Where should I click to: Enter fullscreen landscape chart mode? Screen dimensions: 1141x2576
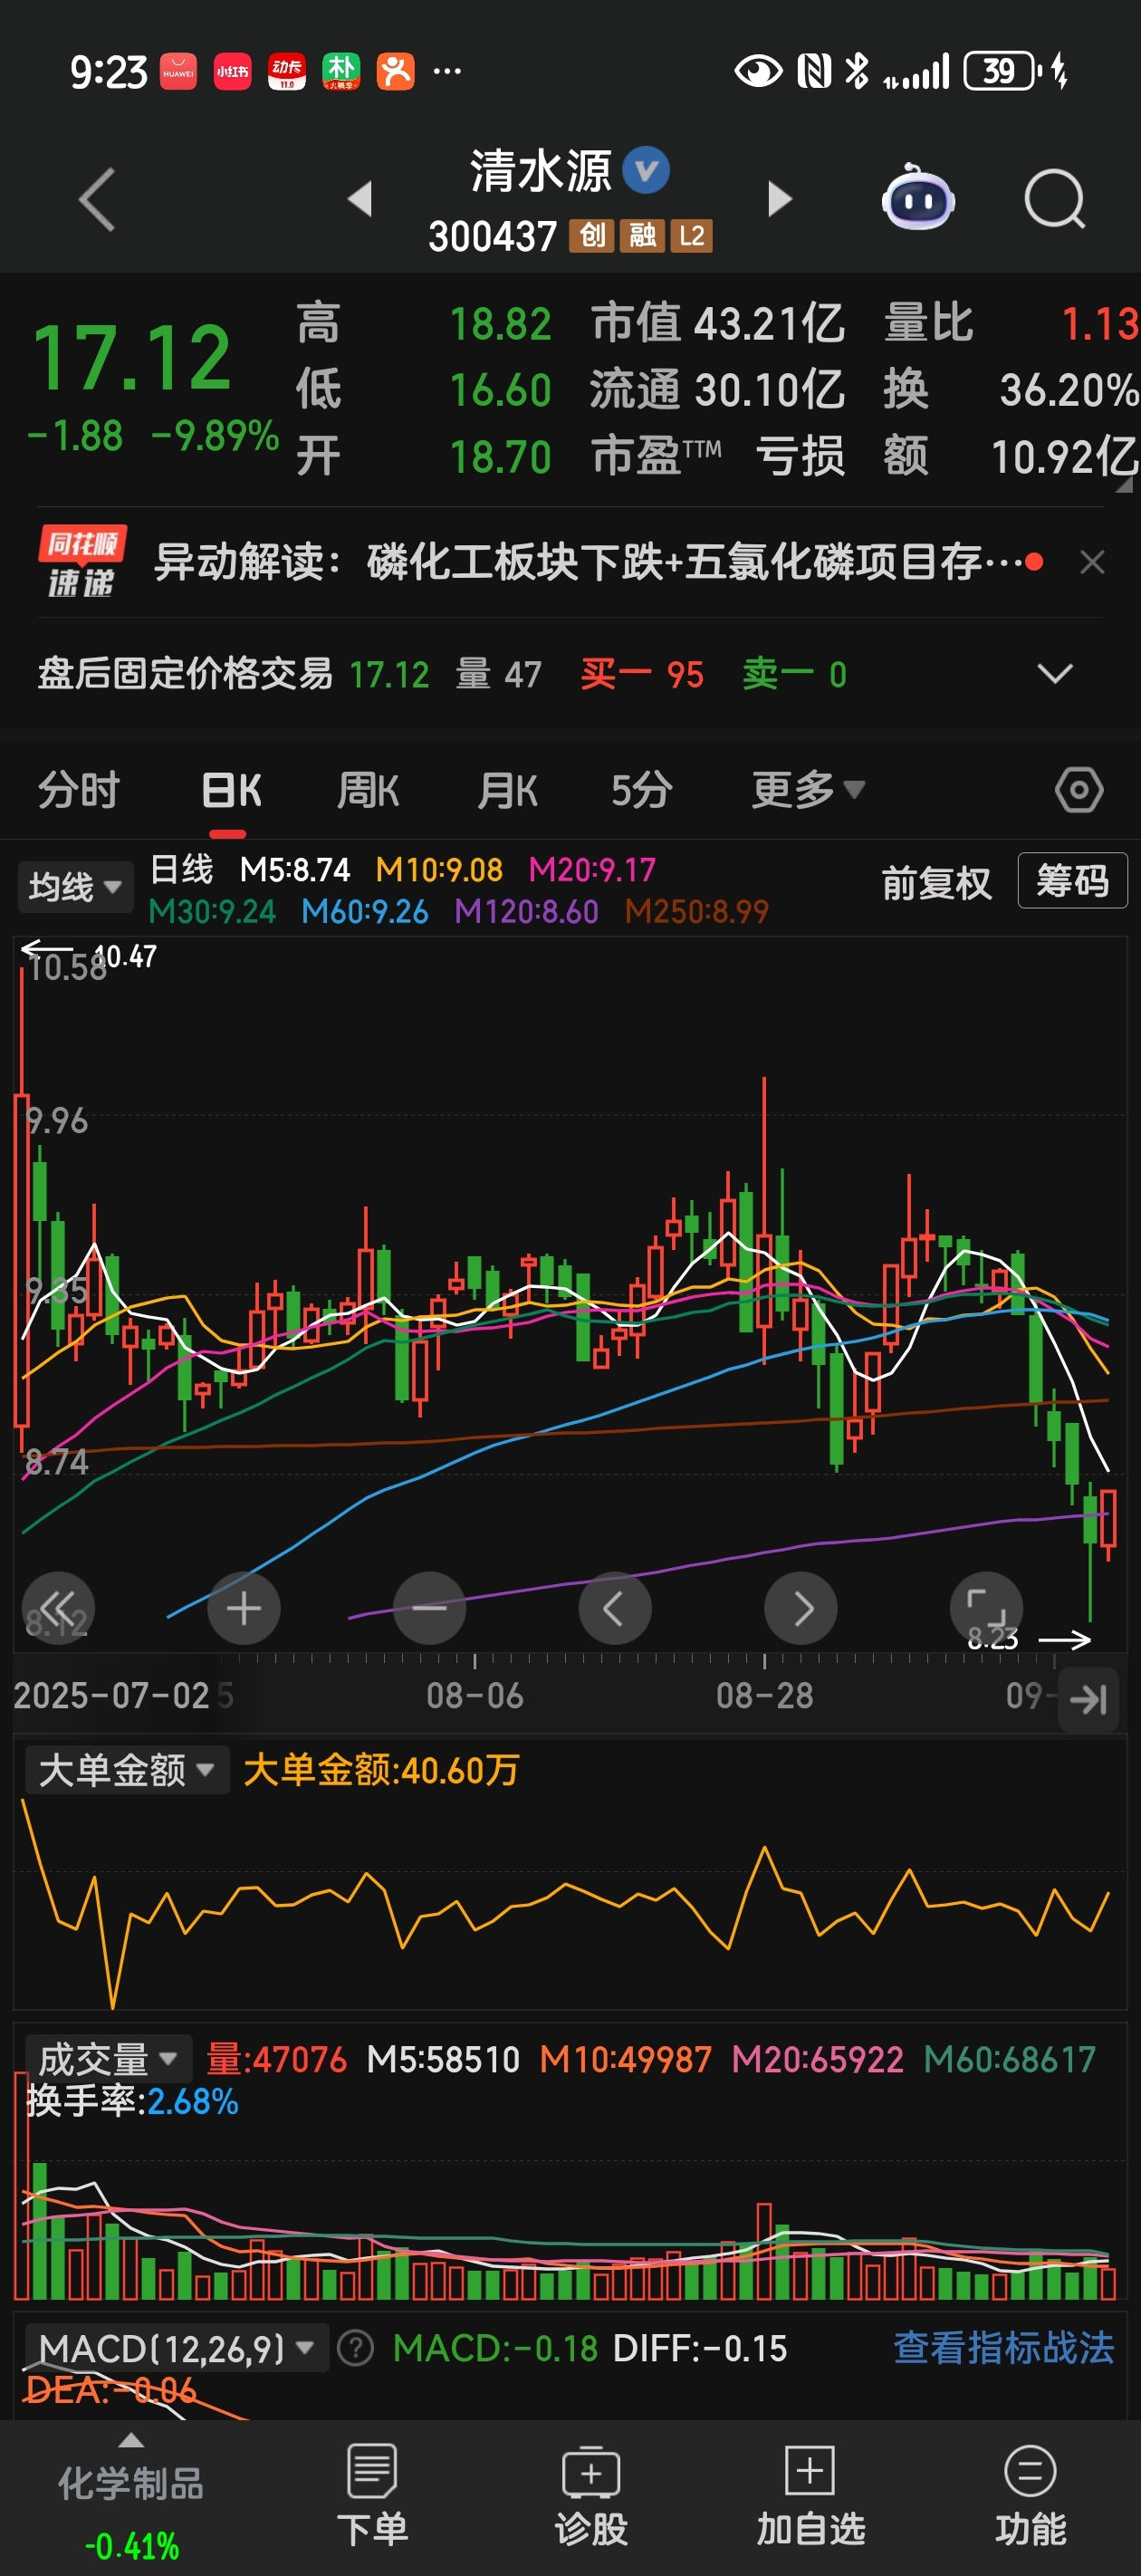point(986,1609)
